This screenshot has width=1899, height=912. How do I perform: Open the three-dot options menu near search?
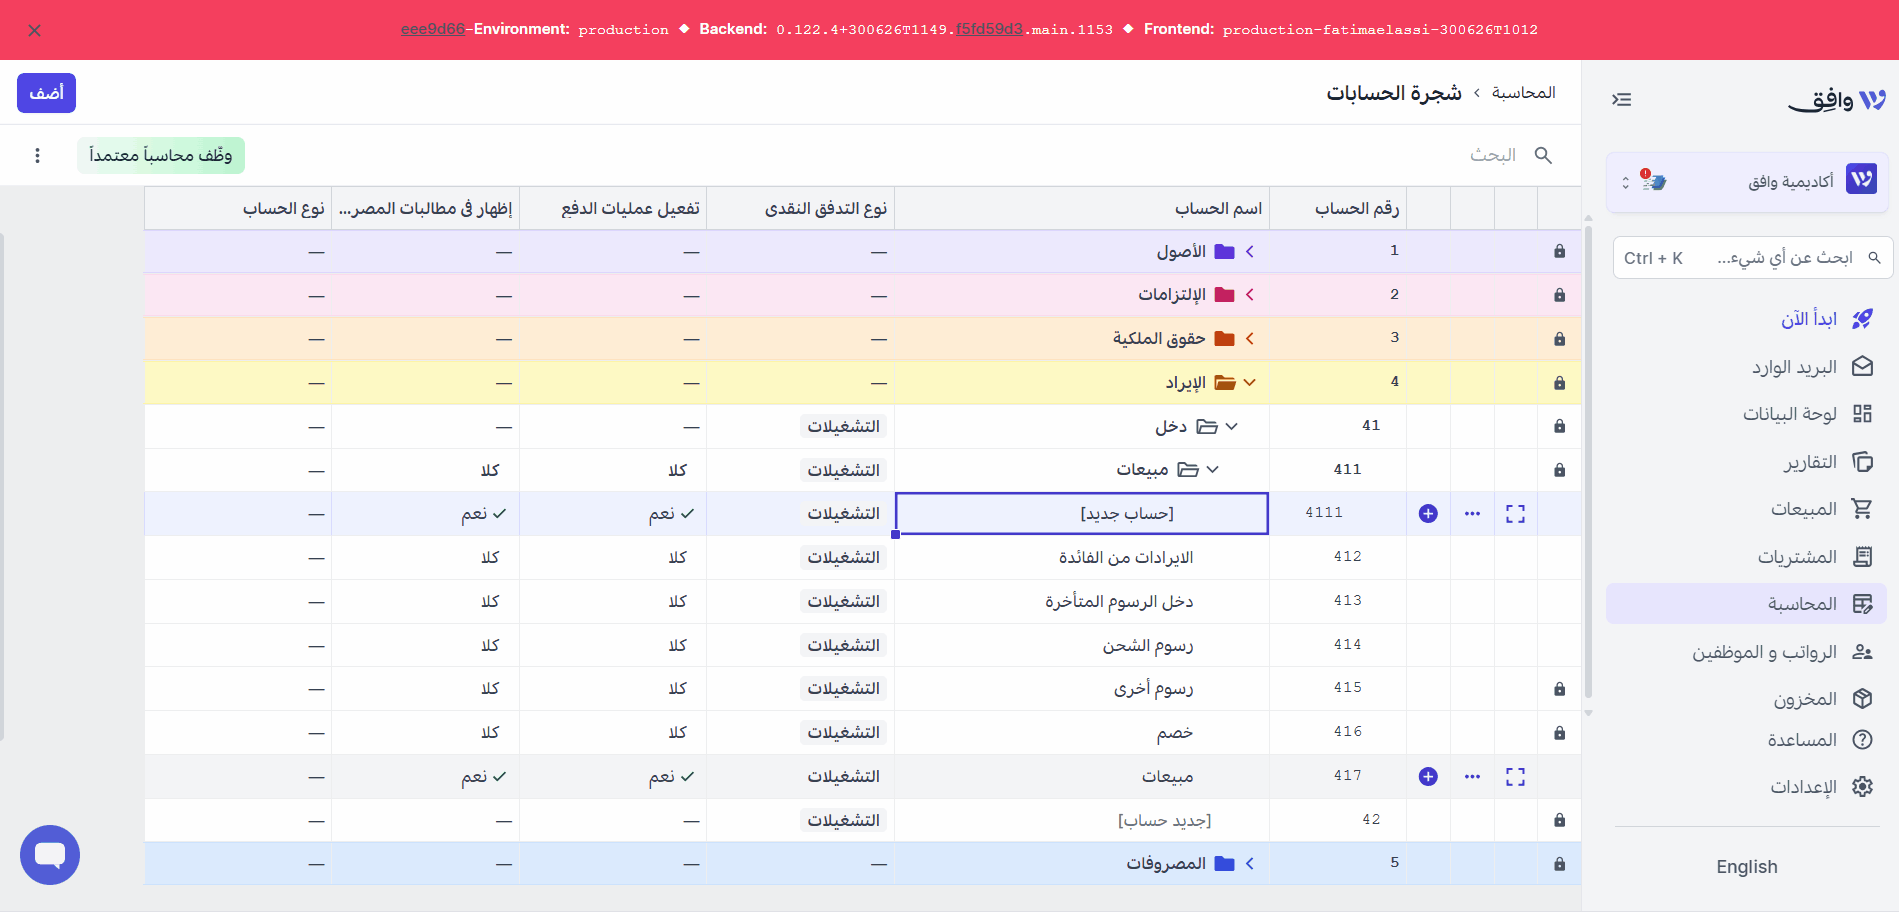click(37, 155)
